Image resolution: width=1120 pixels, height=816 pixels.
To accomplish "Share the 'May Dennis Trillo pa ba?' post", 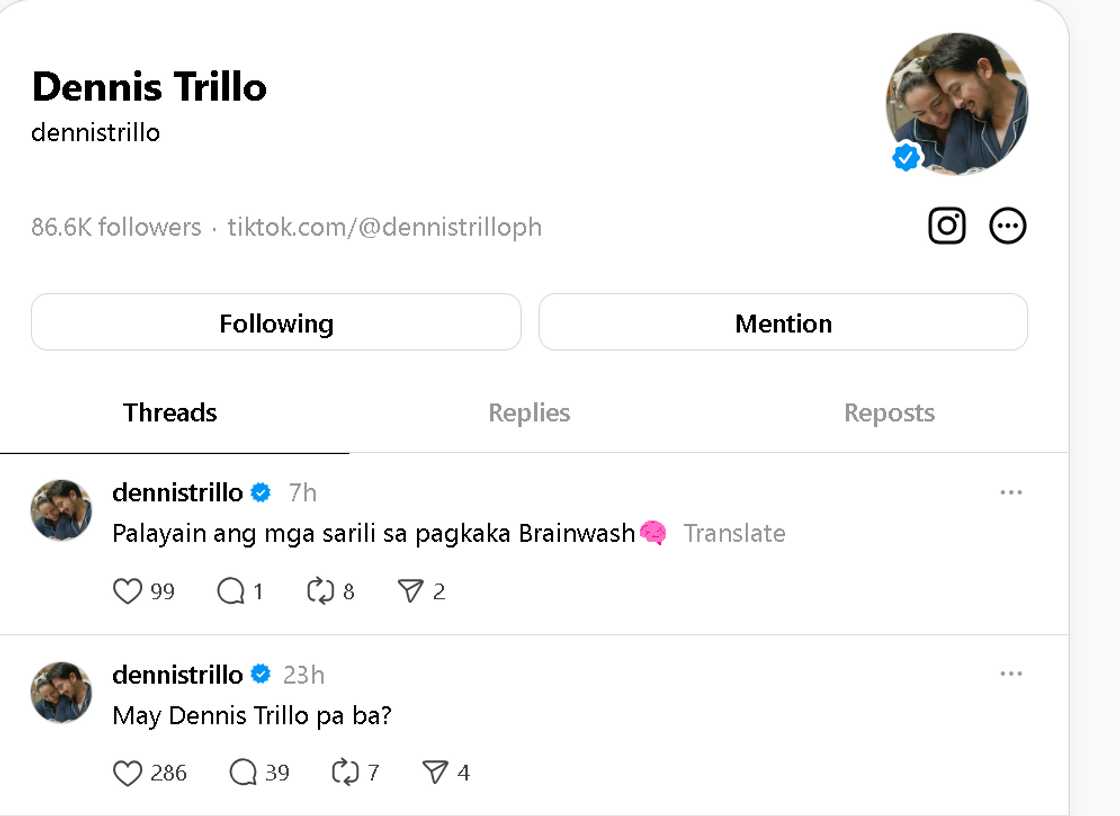I will [x=434, y=773].
